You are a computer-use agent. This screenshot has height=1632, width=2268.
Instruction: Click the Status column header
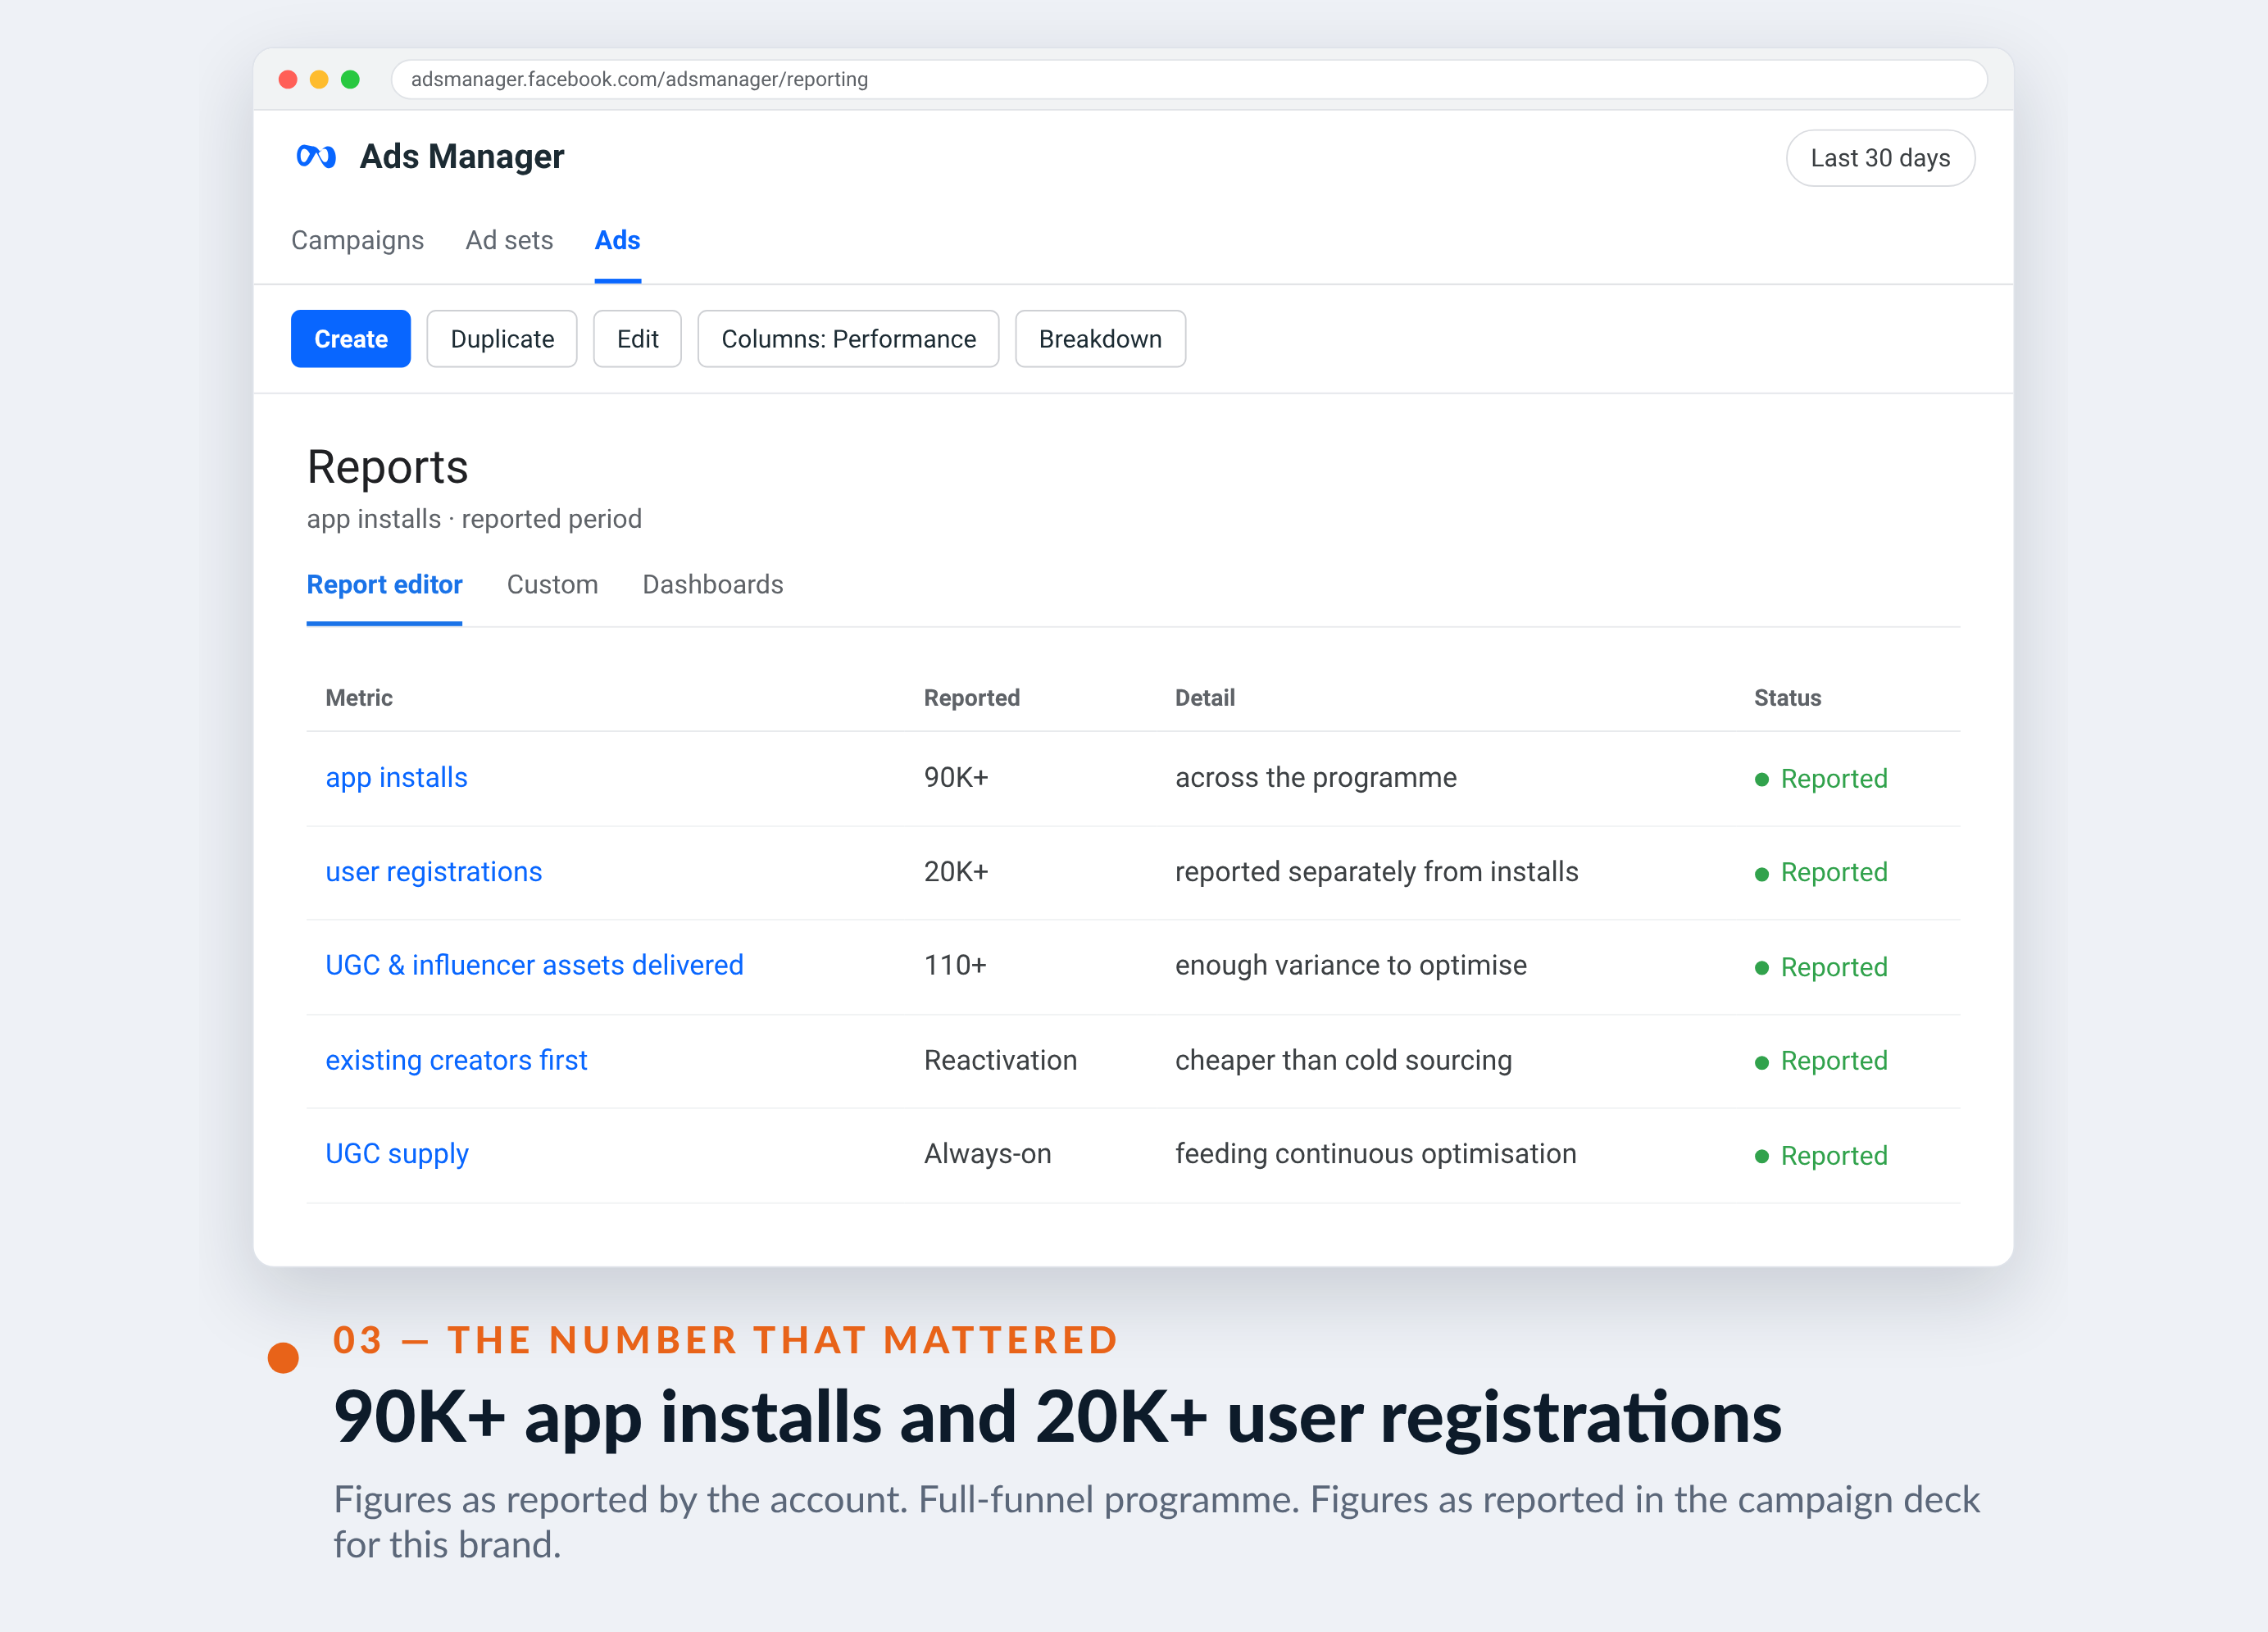coord(1787,698)
